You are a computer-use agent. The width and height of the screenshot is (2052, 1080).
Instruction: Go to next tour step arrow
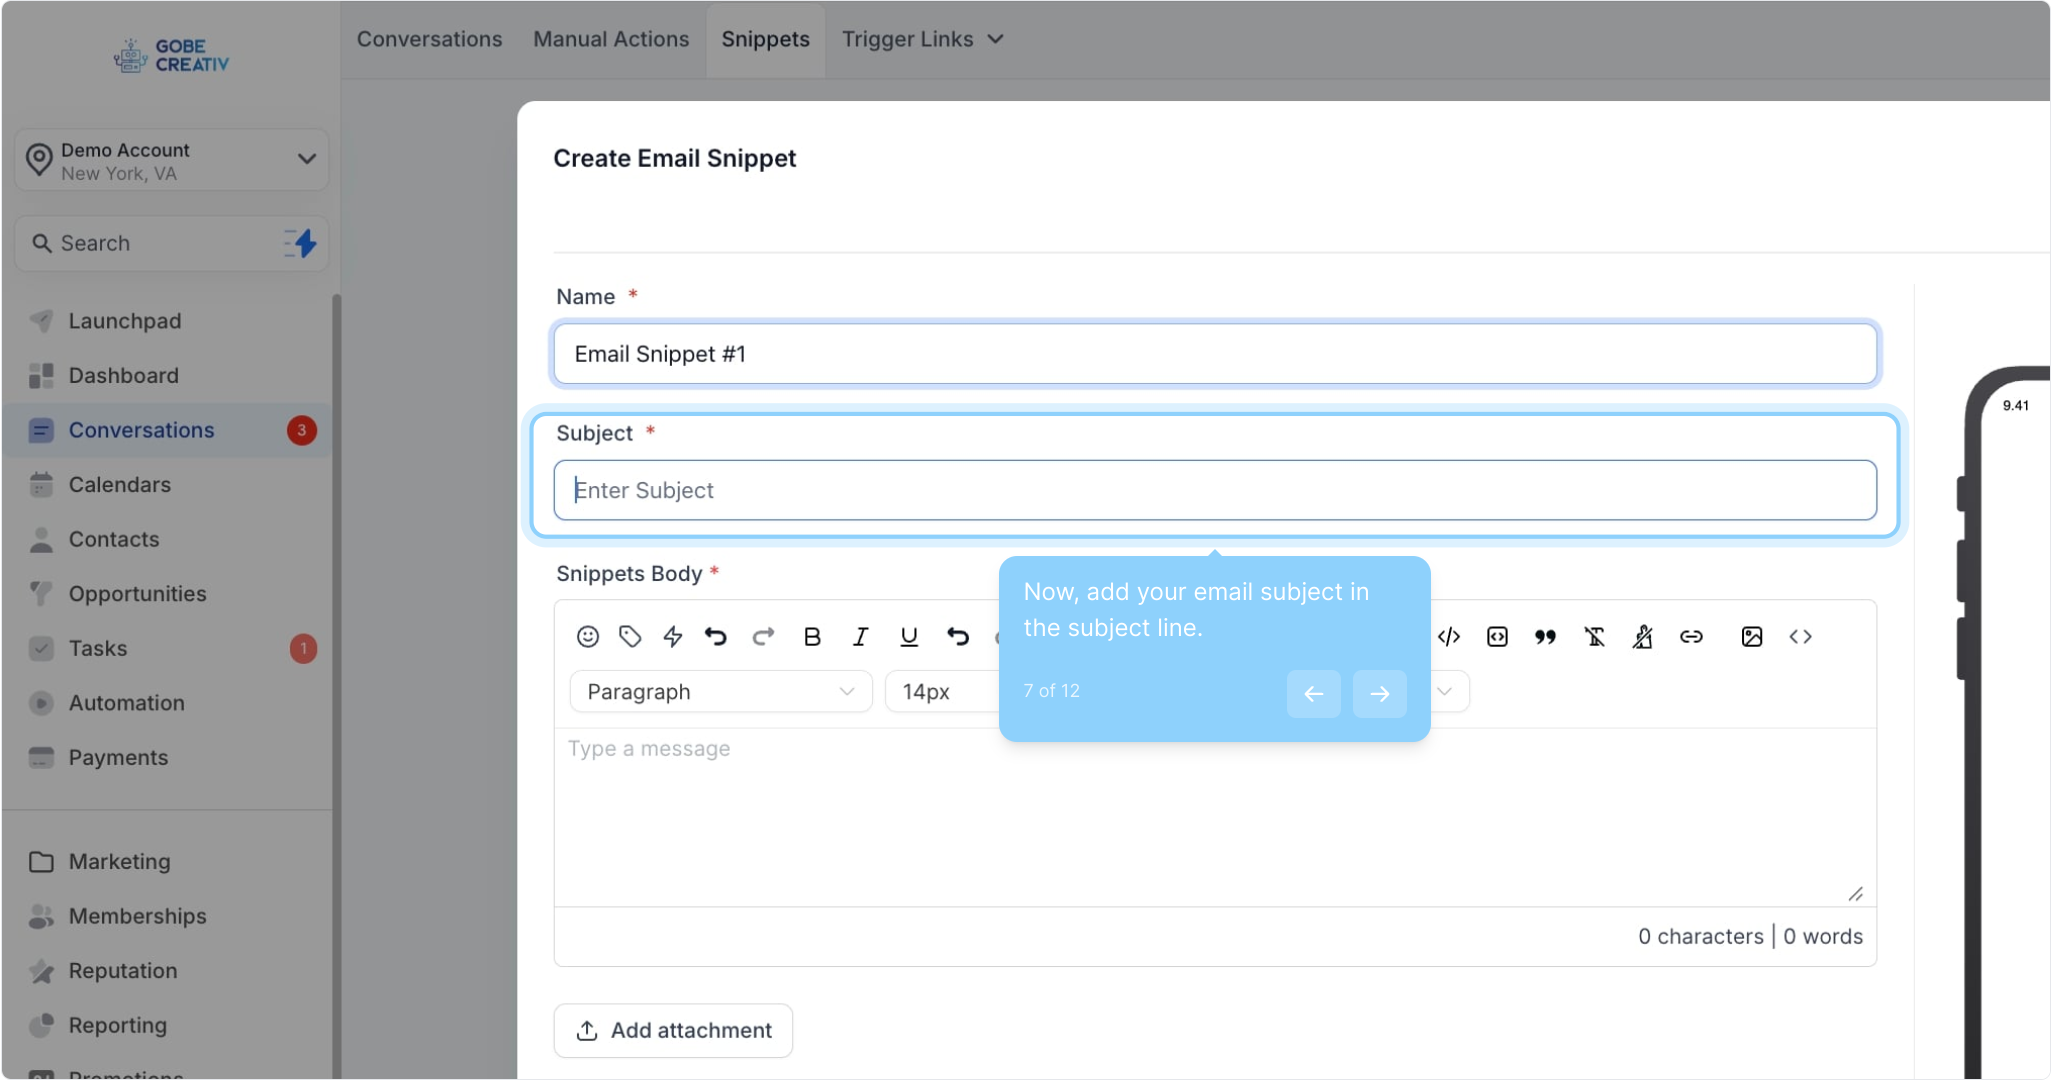(x=1379, y=694)
